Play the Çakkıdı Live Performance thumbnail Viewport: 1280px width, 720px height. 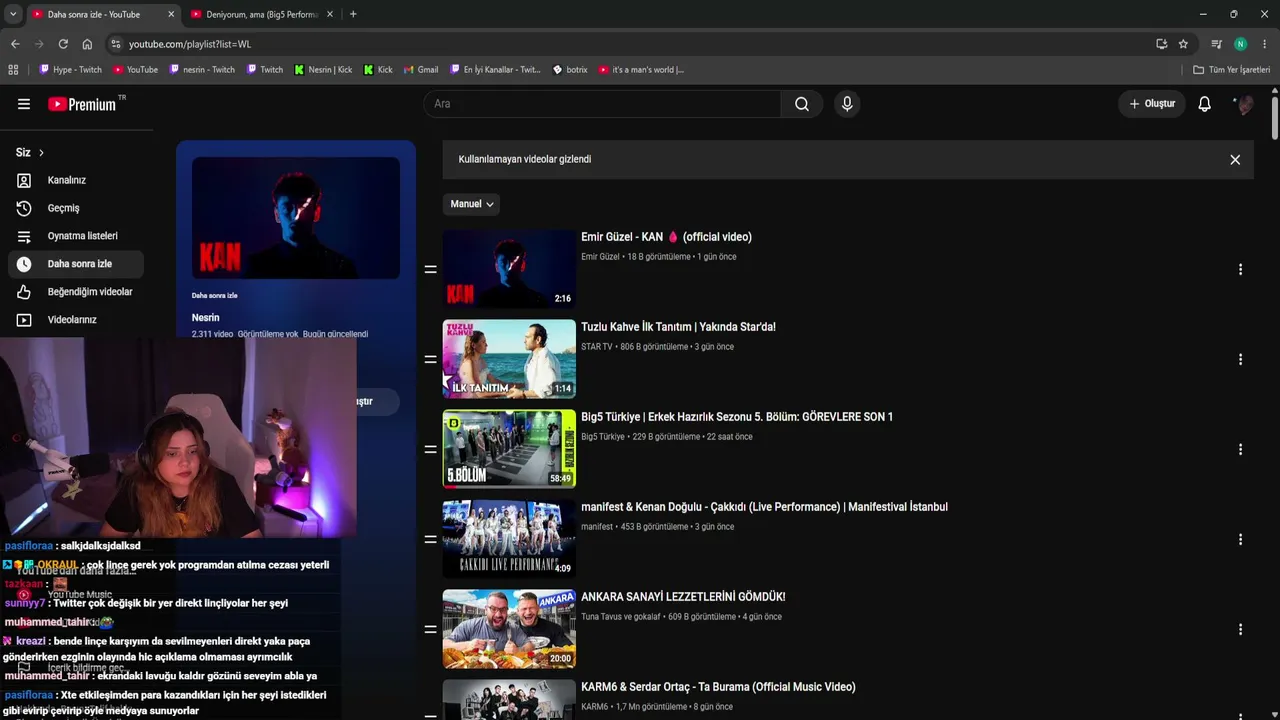click(509, 539)
